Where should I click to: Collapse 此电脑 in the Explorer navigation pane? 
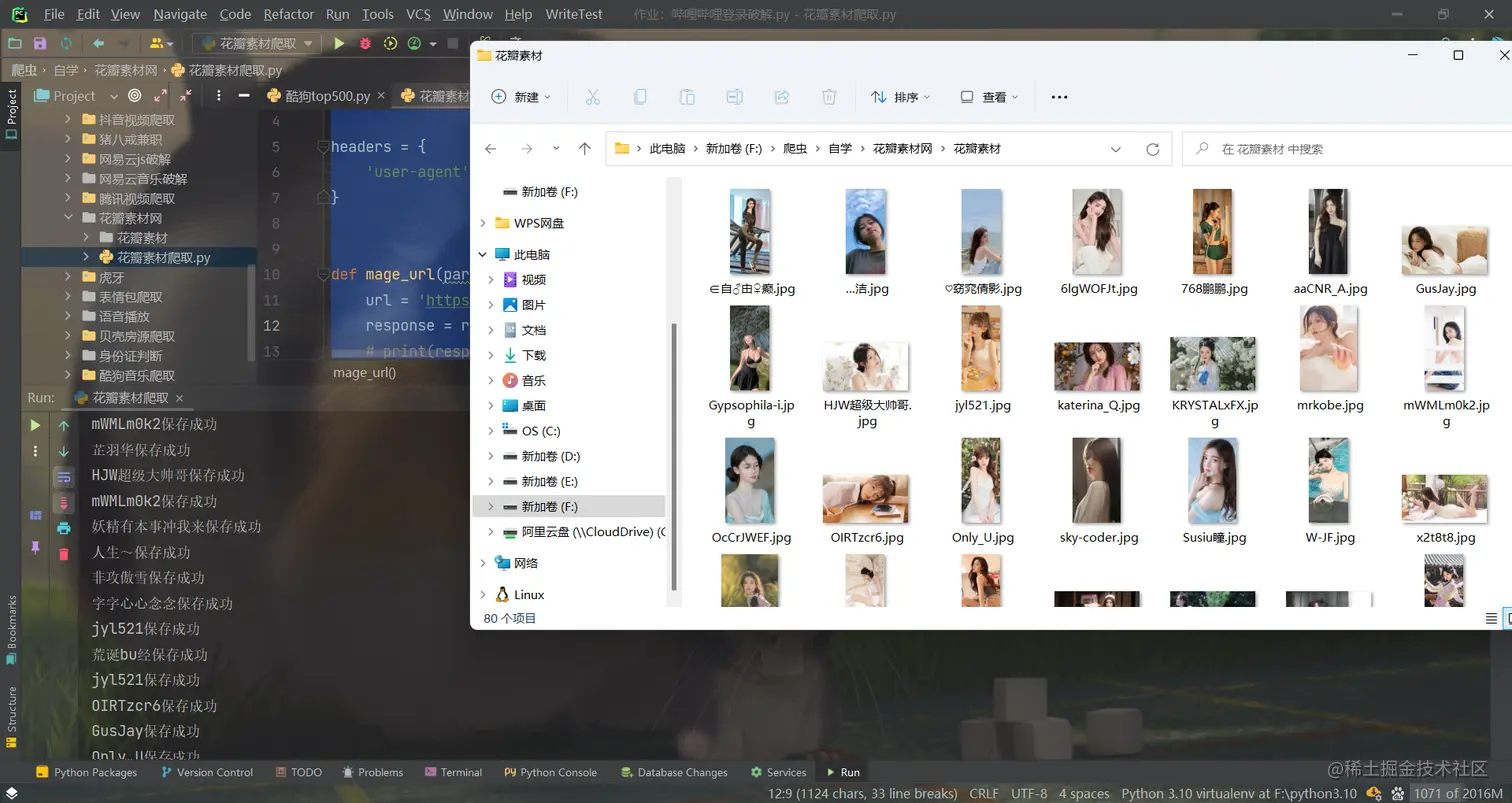pyautogui.click(x=483, y=254)
